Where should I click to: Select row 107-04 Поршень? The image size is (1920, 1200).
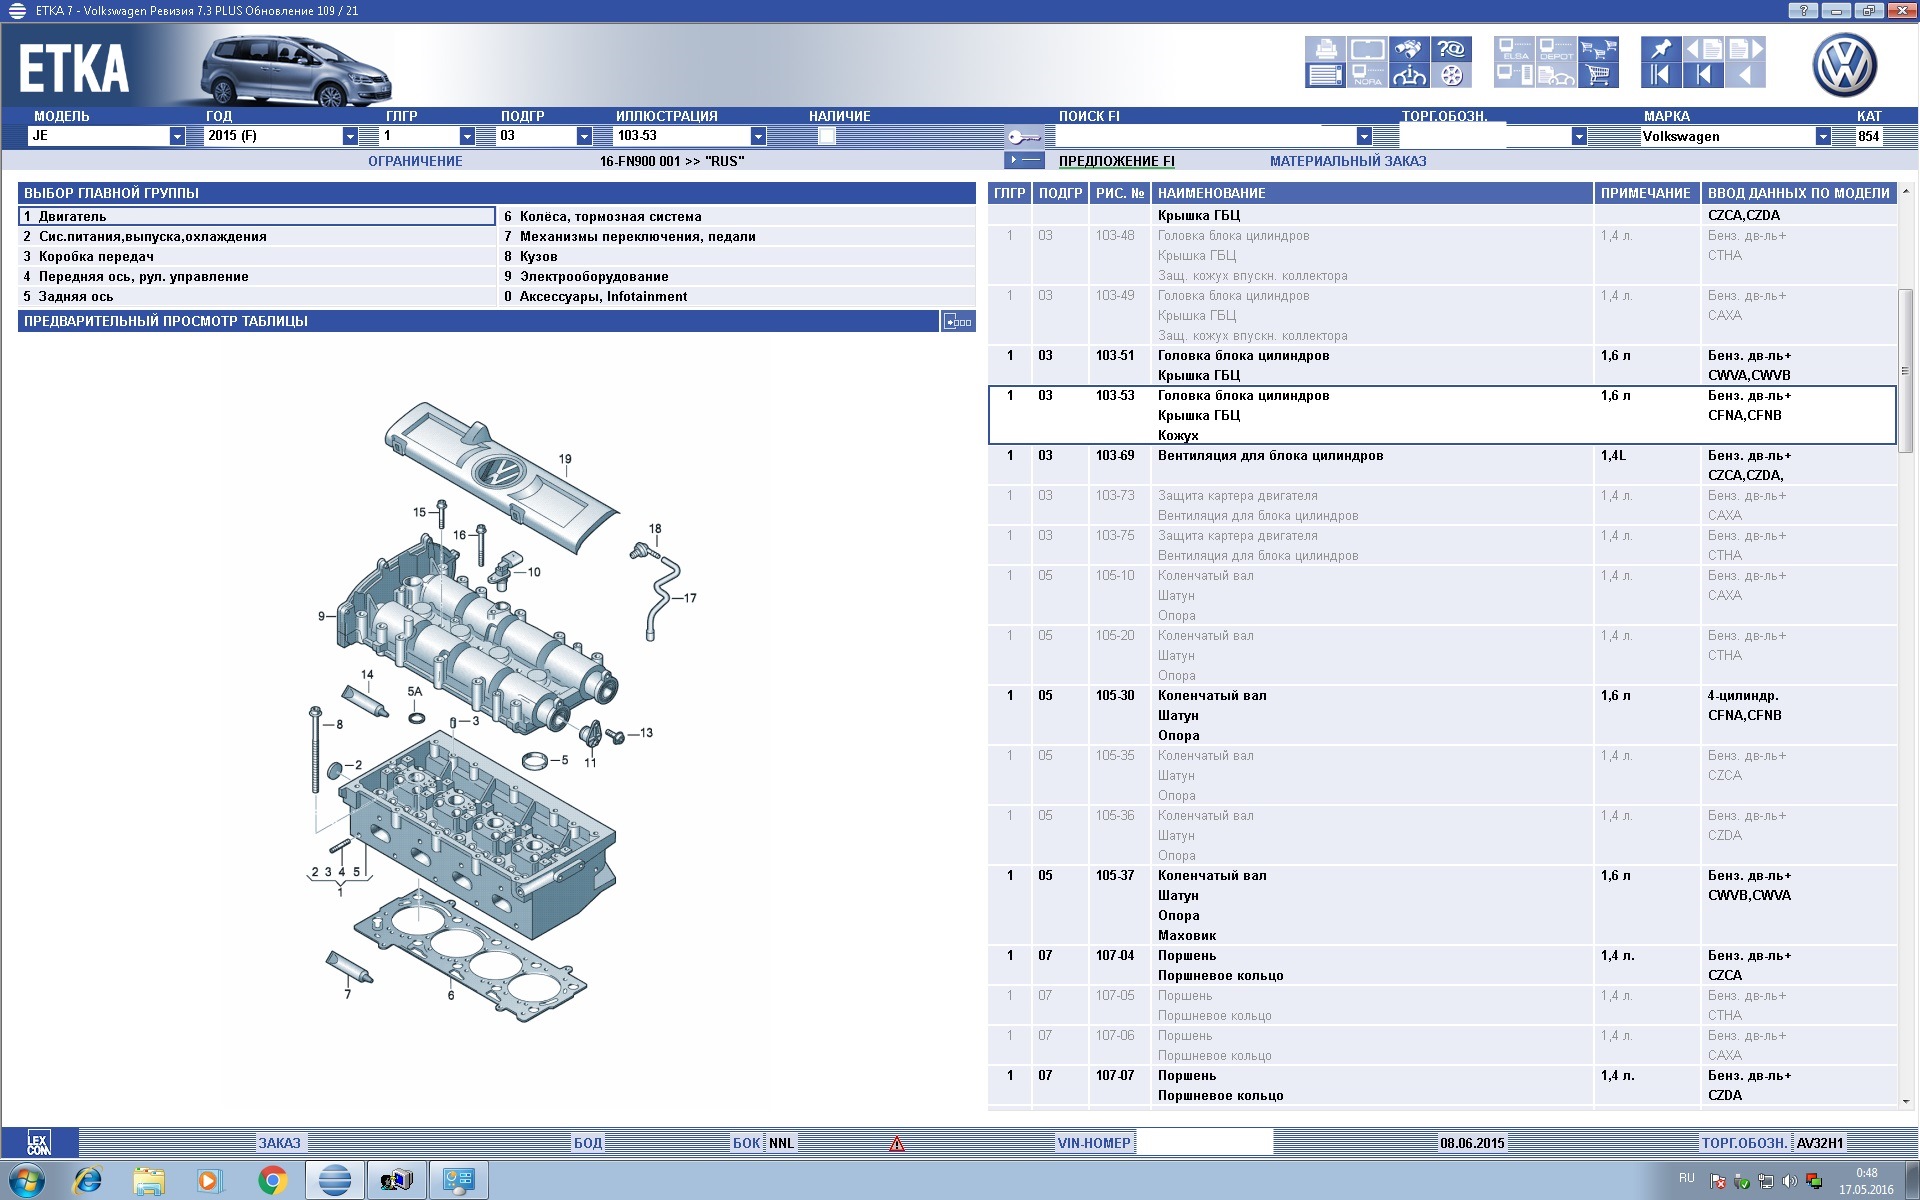click(x=1442, y=965)
